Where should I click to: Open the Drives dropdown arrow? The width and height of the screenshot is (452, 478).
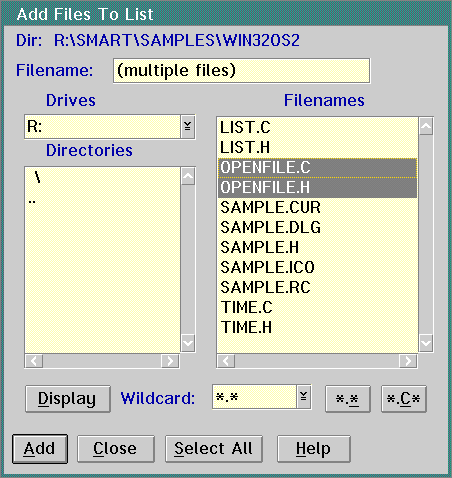pyautogui.click(x=188, y=127)
